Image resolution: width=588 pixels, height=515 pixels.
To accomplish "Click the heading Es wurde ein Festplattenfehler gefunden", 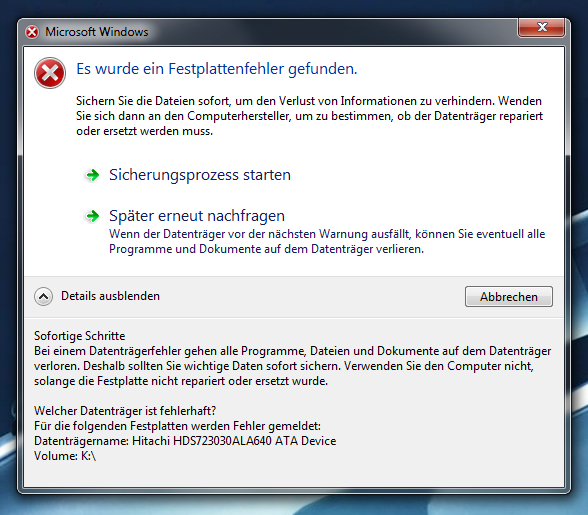I will (x=217, y=69).
